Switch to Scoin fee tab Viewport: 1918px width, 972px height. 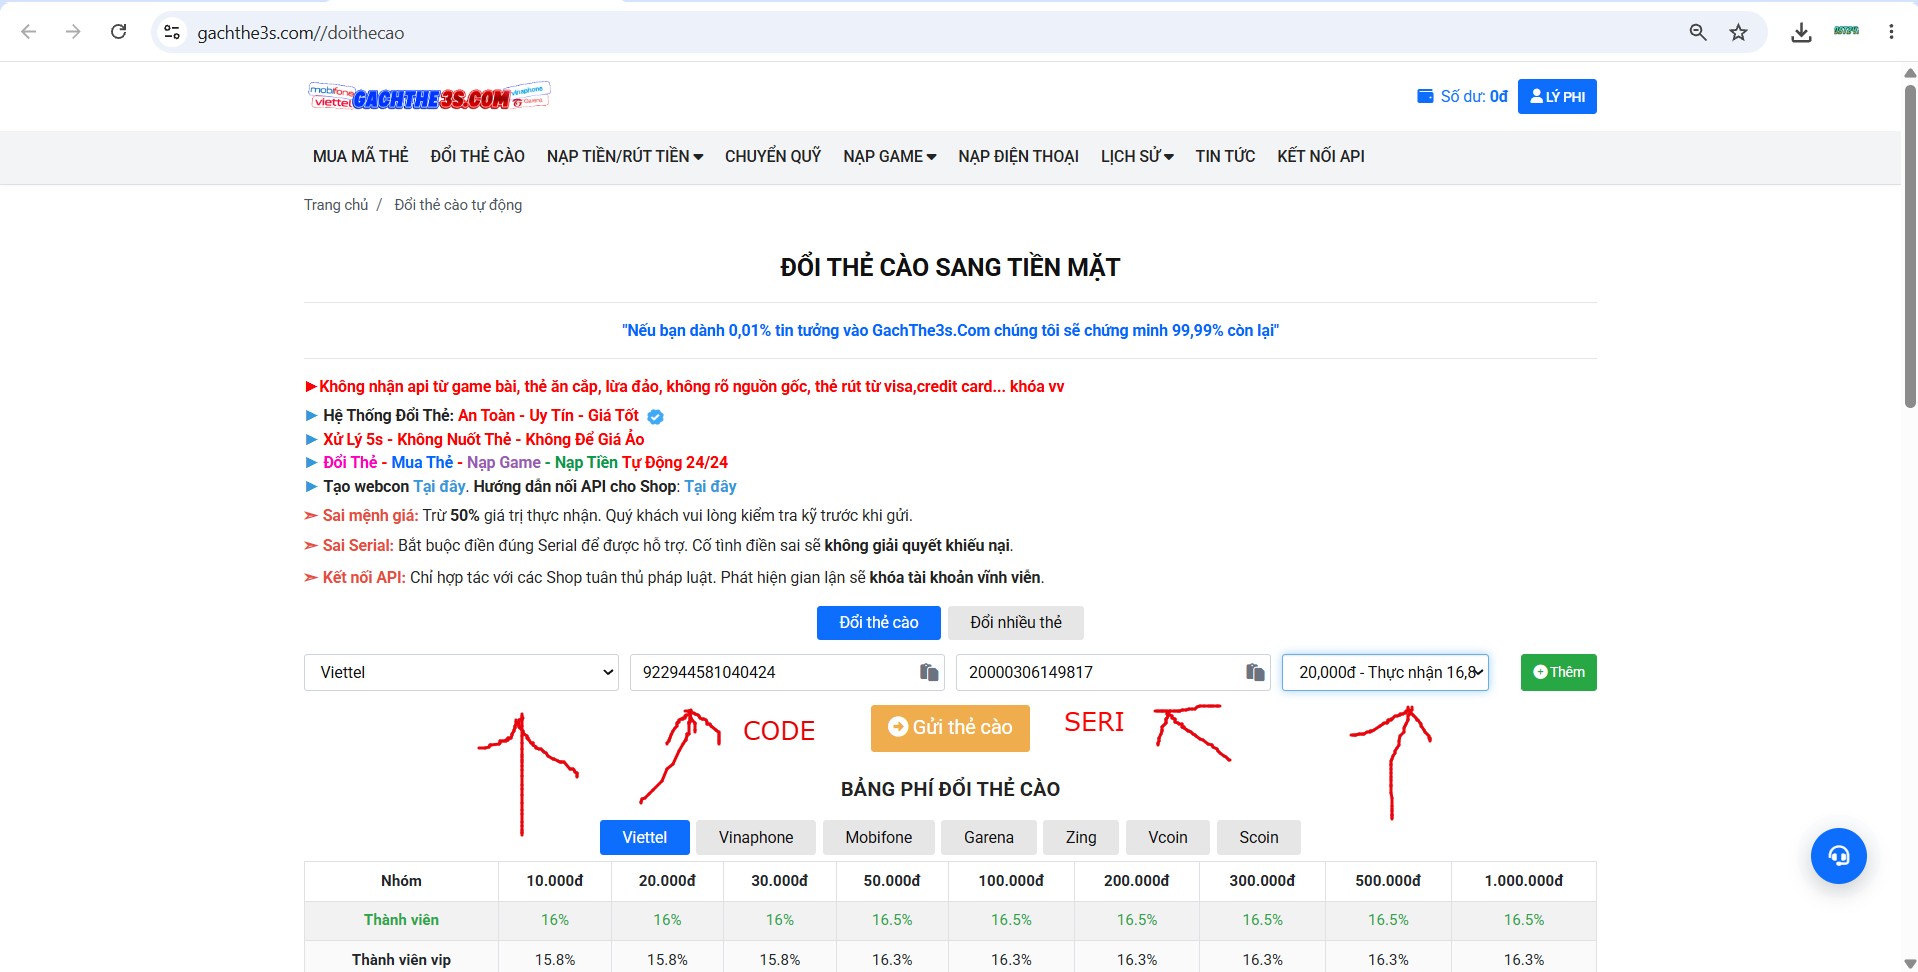click(1259, 837)
